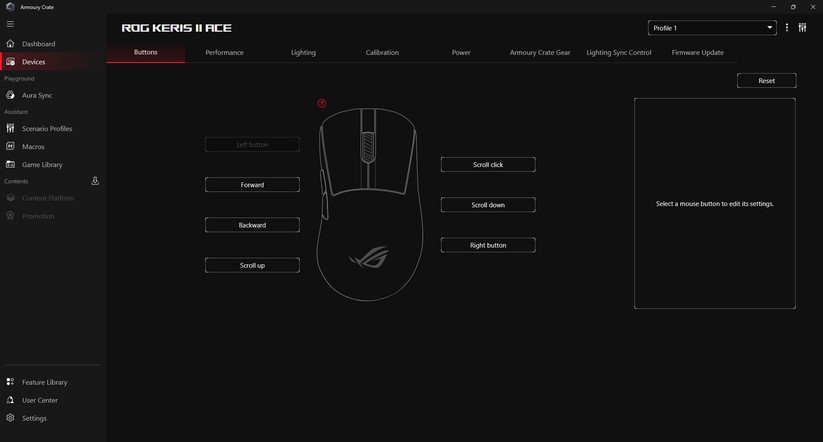Image resolution: width=823 pixels, height=442 pixels.
Task: Click the 'Select a mouse button' hint text
Action: [714, 204]
